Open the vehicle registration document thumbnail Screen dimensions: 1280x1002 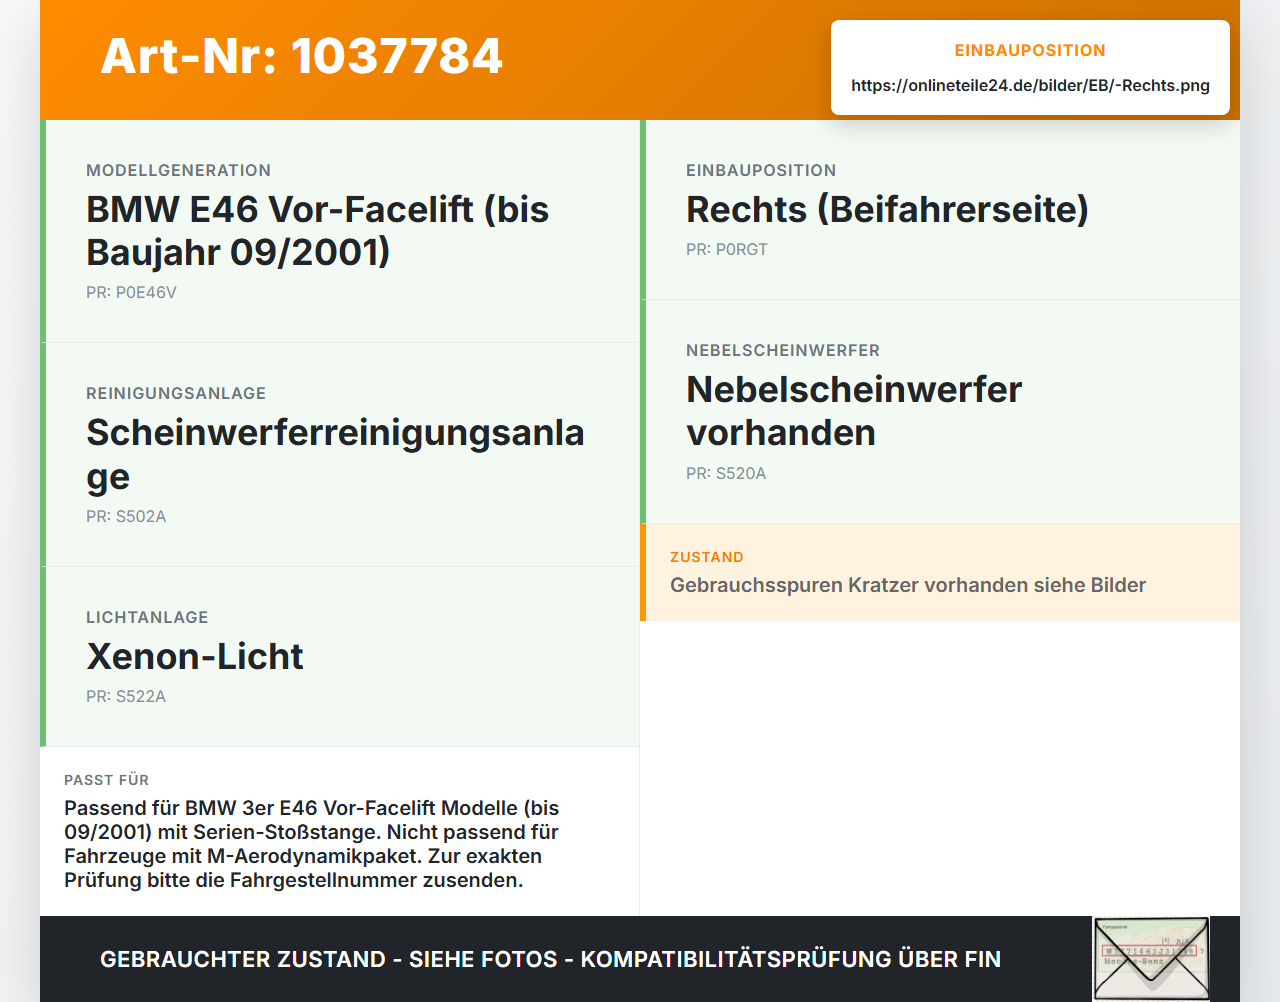(1151, 958)
